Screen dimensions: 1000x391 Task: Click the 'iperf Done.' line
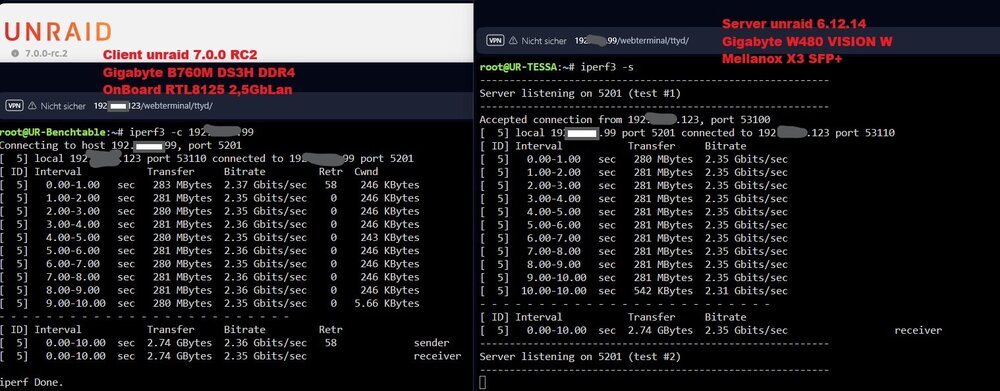coord(32,383)
